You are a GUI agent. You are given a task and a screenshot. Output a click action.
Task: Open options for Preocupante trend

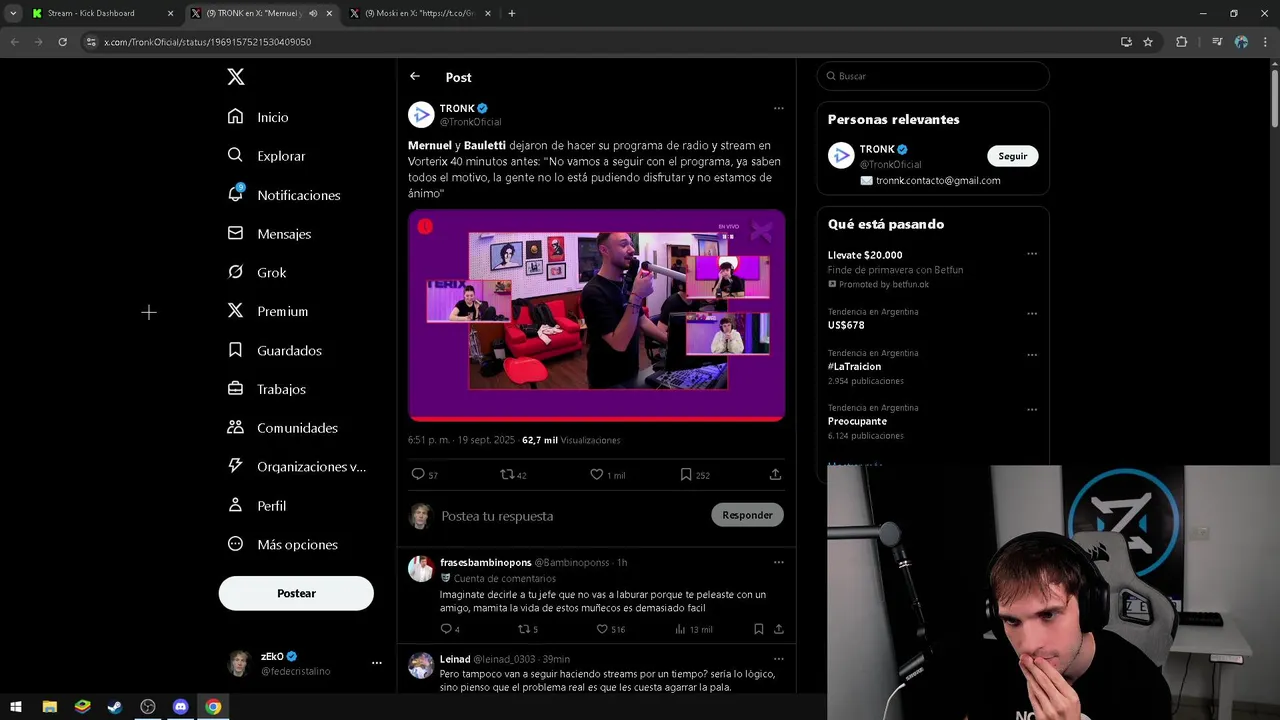pos(1031,409)
